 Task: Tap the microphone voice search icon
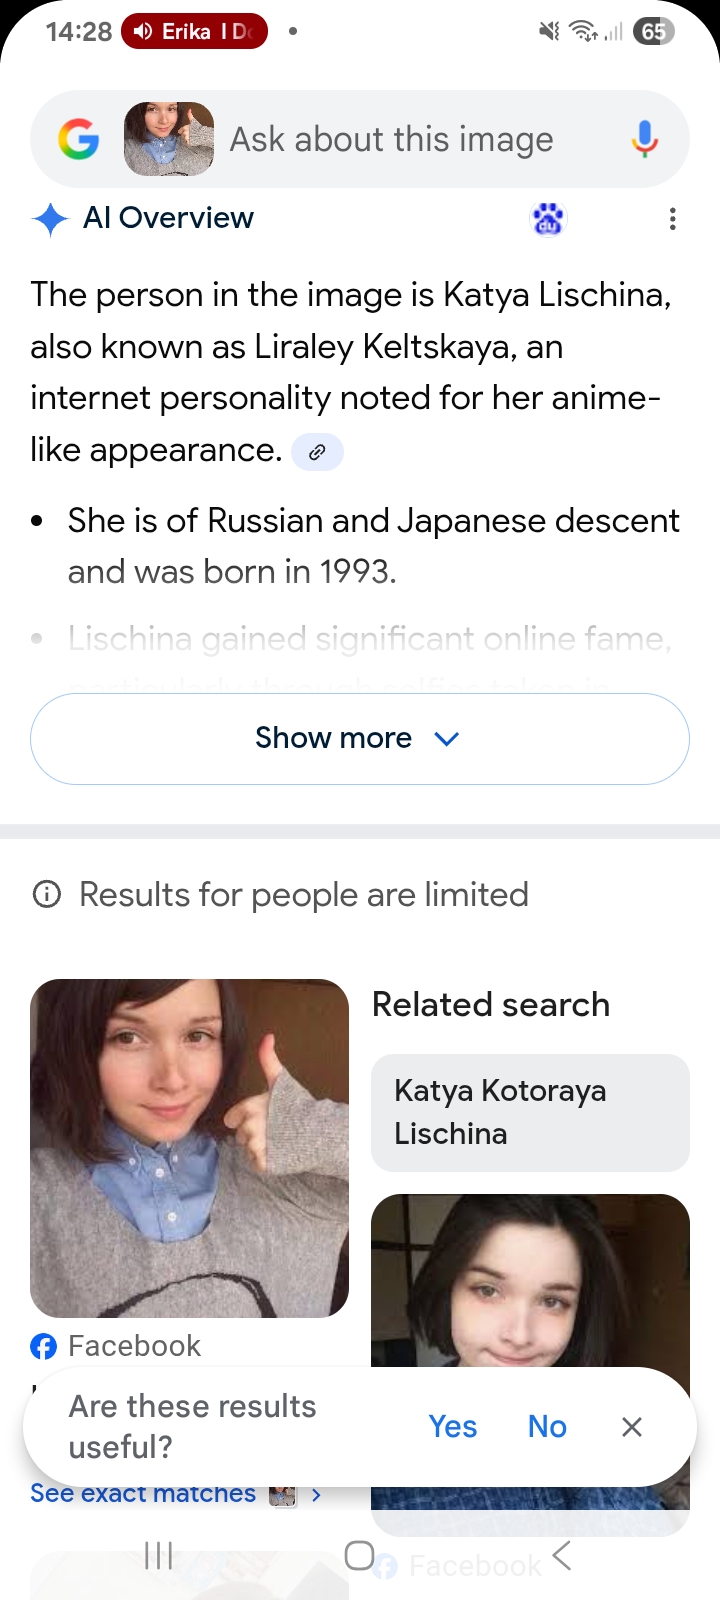pos(645,139)
